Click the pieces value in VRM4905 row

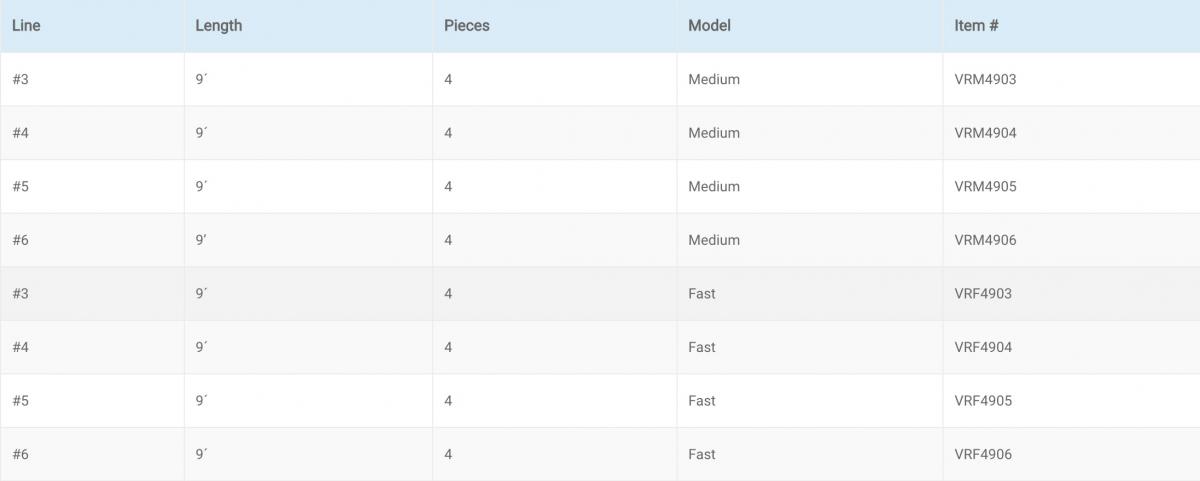[x=448, y=187]
